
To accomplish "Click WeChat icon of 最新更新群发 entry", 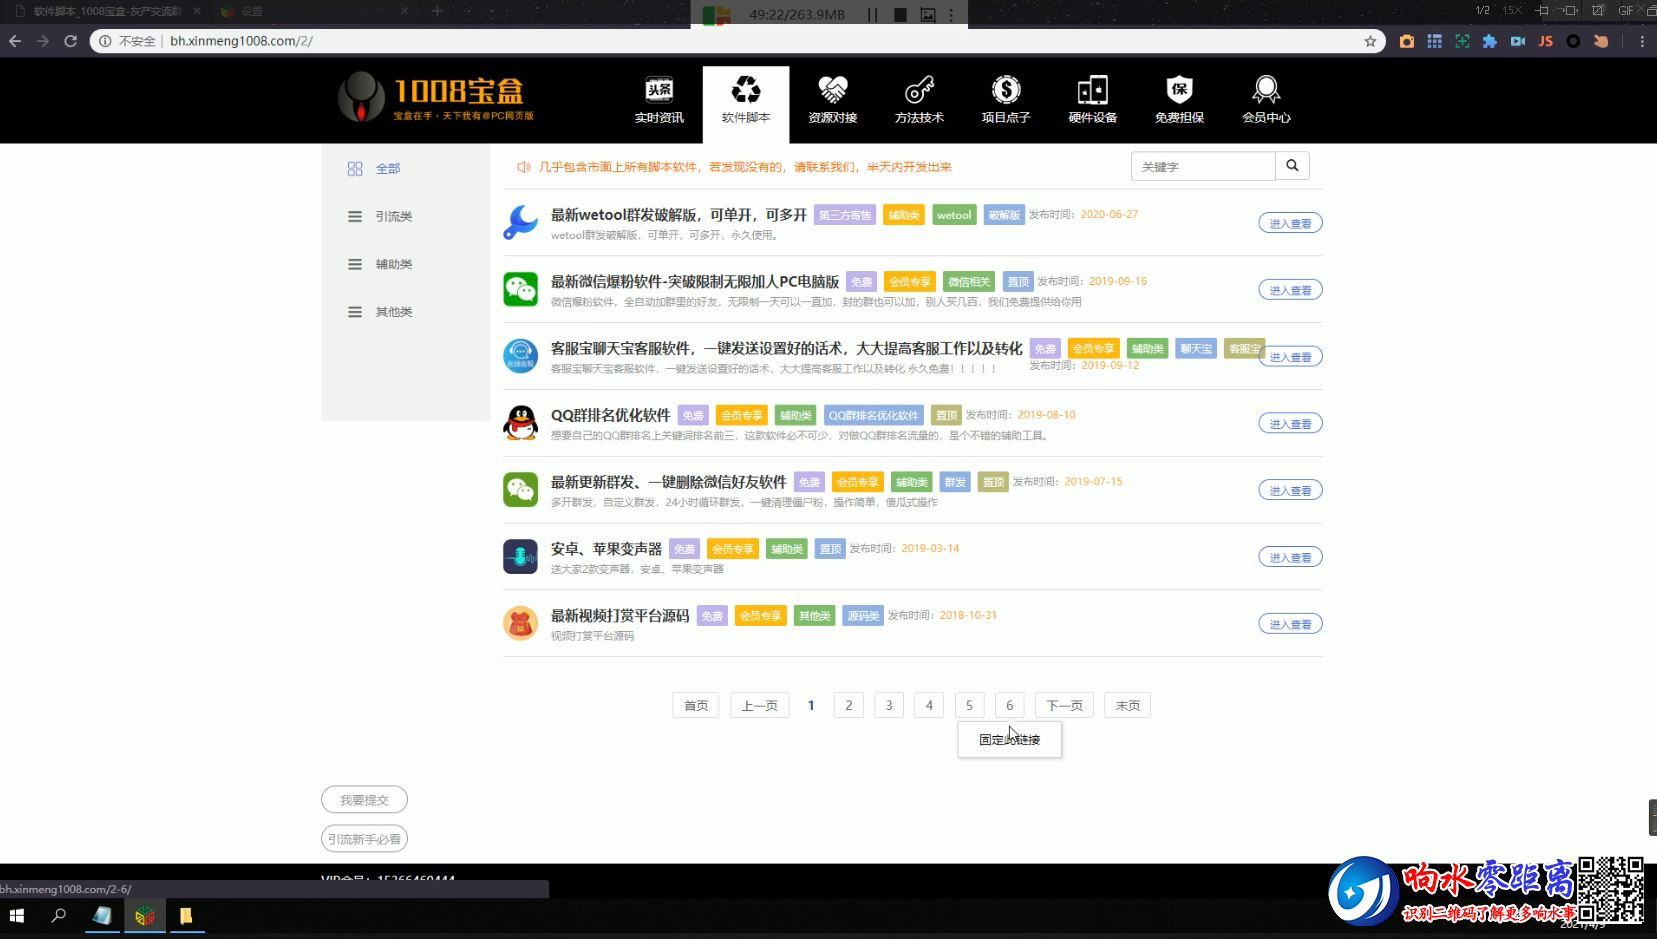I will (520, 489).
